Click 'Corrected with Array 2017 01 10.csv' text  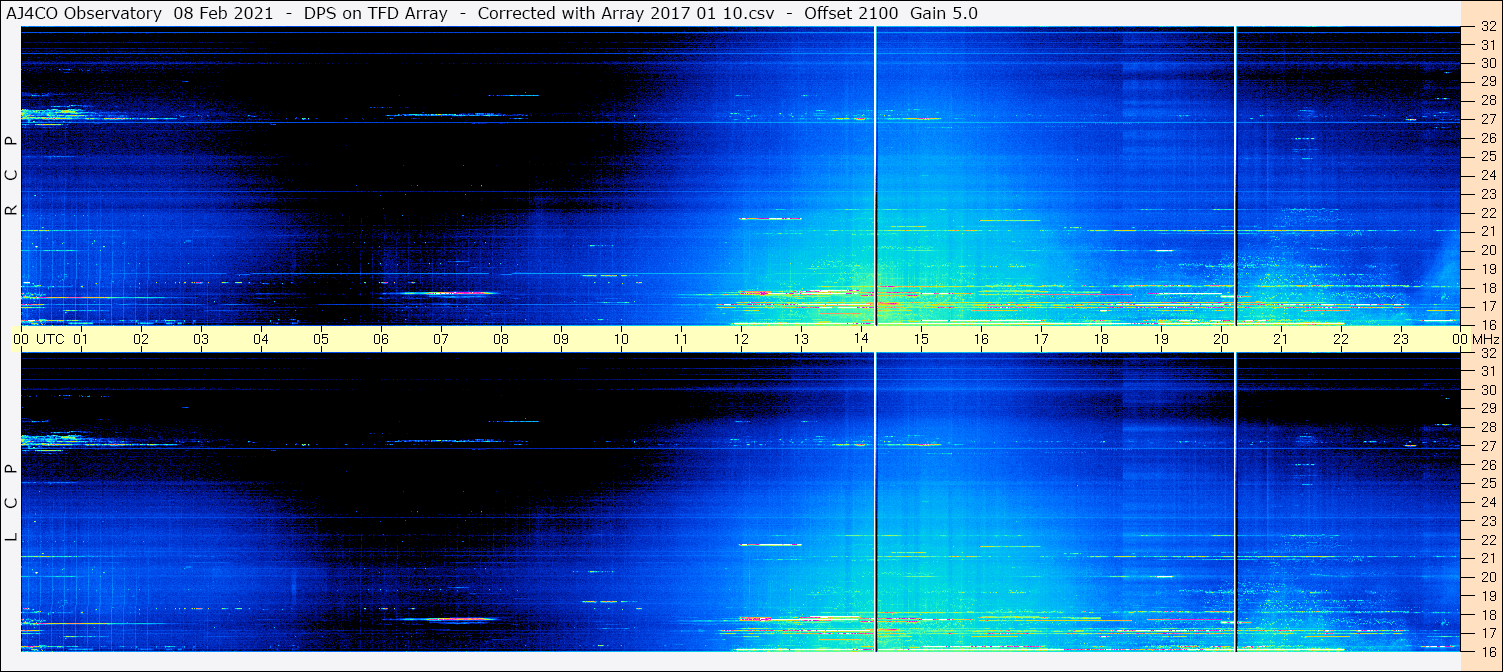click(626, 13)
